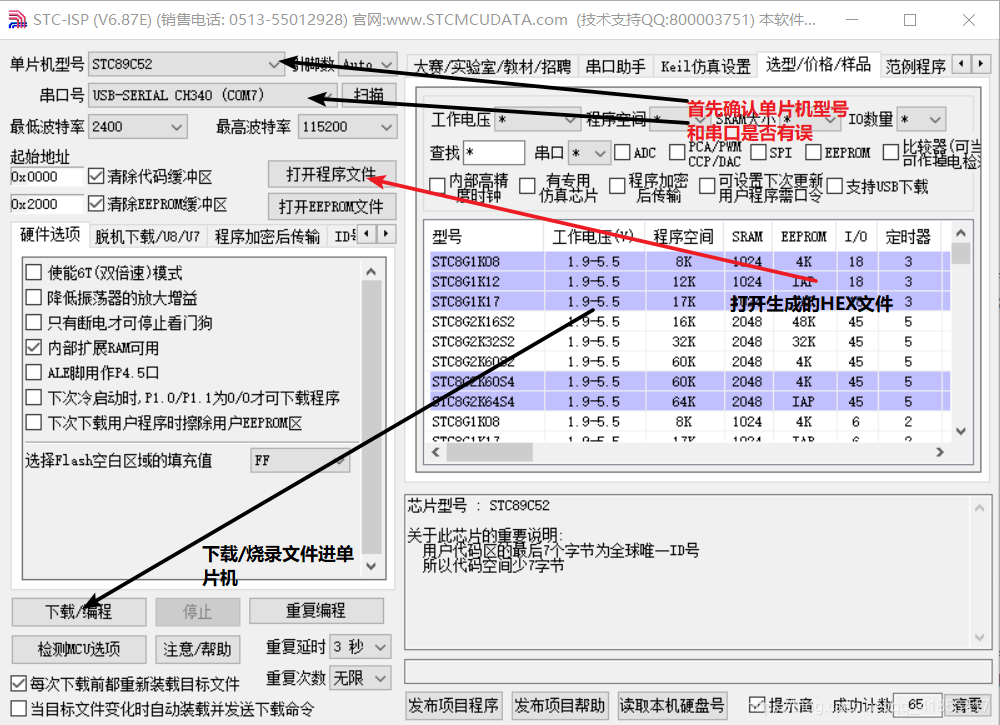The image size is (1000, 725).
Task: Click hardware options list scroll down arrow
Action: [x=371, y=566]
